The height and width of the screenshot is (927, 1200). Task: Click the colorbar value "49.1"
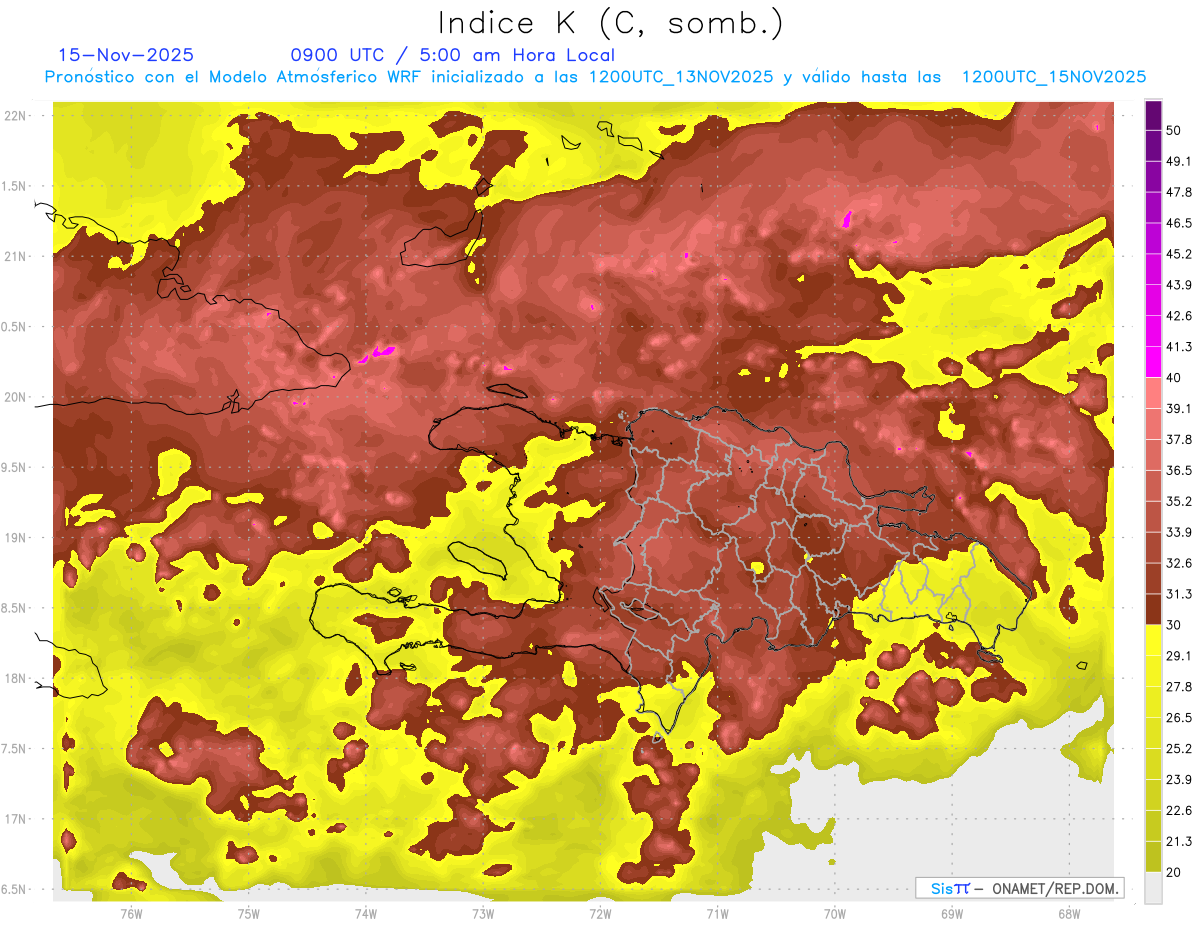(x=1179, y=161)
